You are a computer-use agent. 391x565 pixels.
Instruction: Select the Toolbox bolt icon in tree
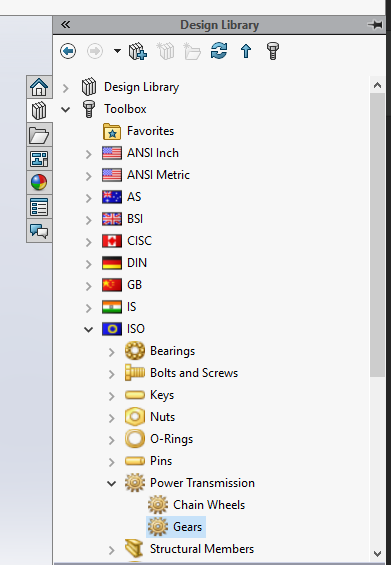89,109
